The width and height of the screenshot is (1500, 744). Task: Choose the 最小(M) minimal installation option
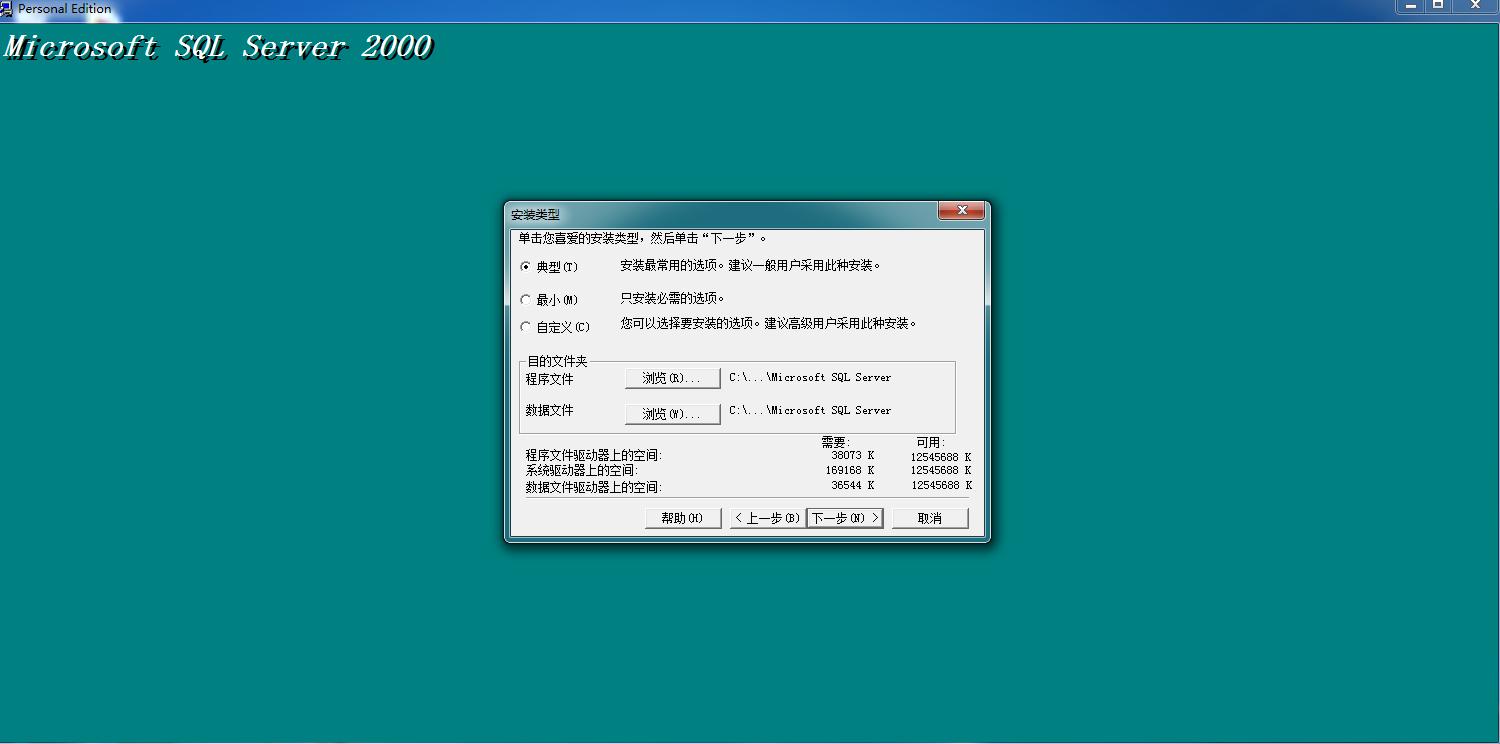tap(526, 298)
